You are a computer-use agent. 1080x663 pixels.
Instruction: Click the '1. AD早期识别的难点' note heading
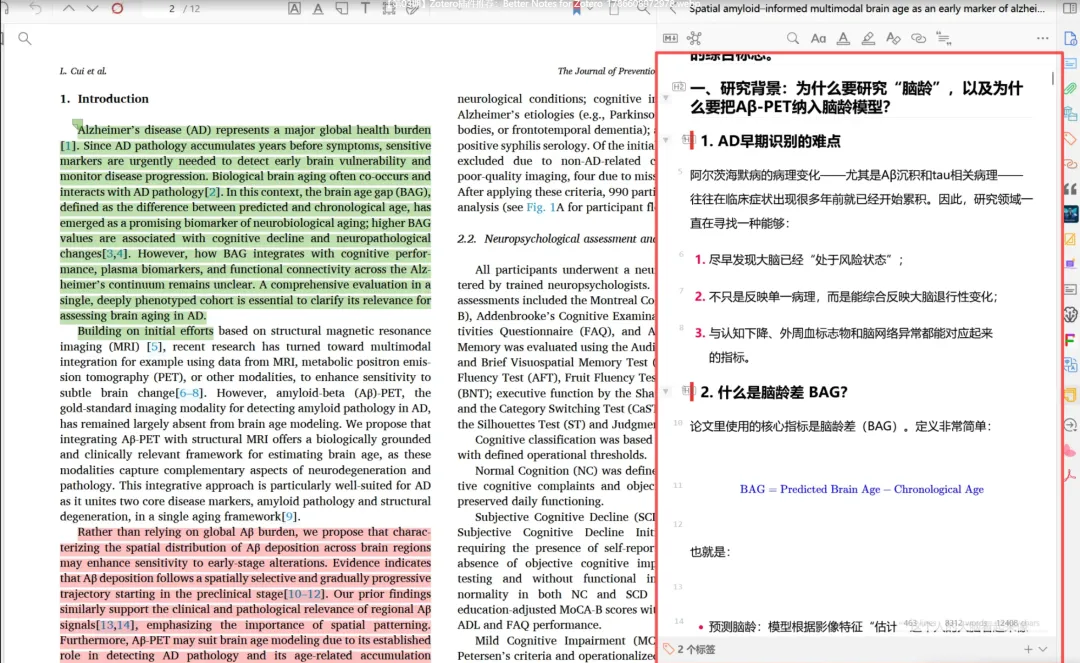click(x=770, y=141)
